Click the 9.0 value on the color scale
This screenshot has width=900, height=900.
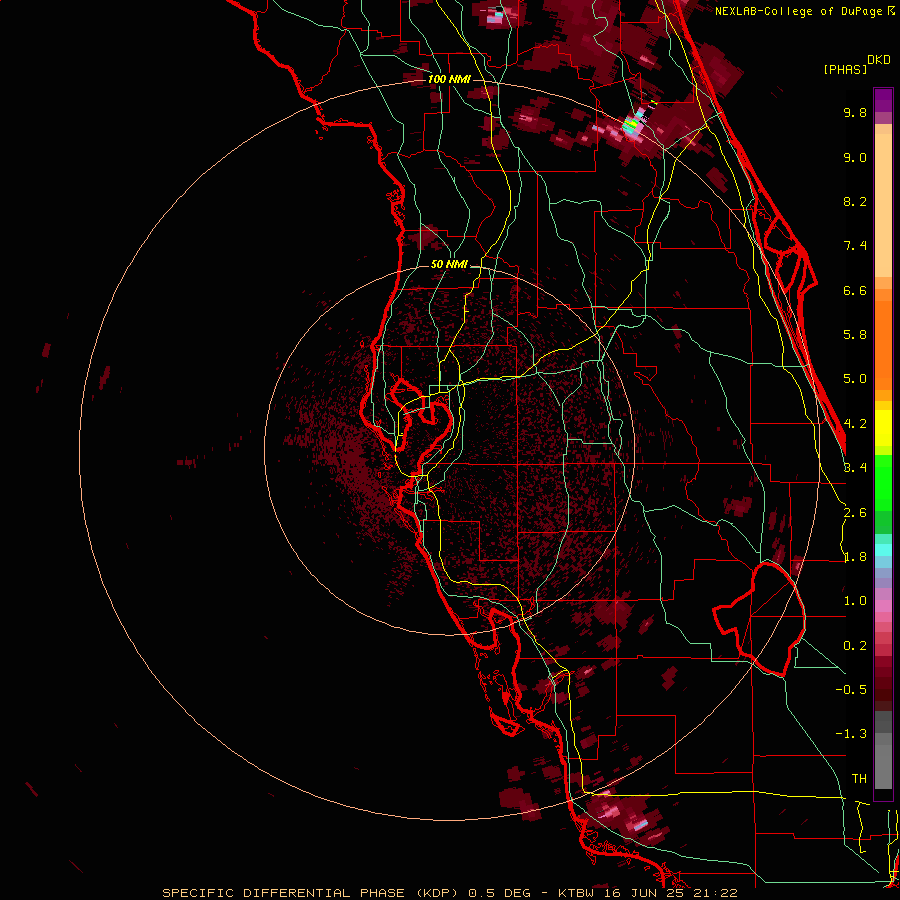(855, 157)
